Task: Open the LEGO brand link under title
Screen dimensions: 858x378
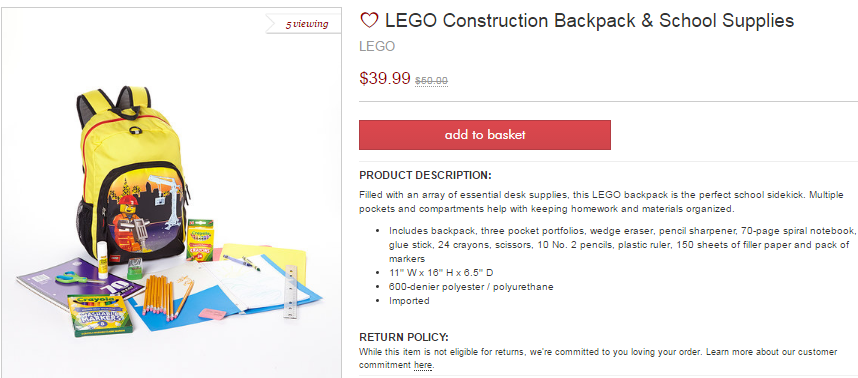Action: tap(376, 46)
